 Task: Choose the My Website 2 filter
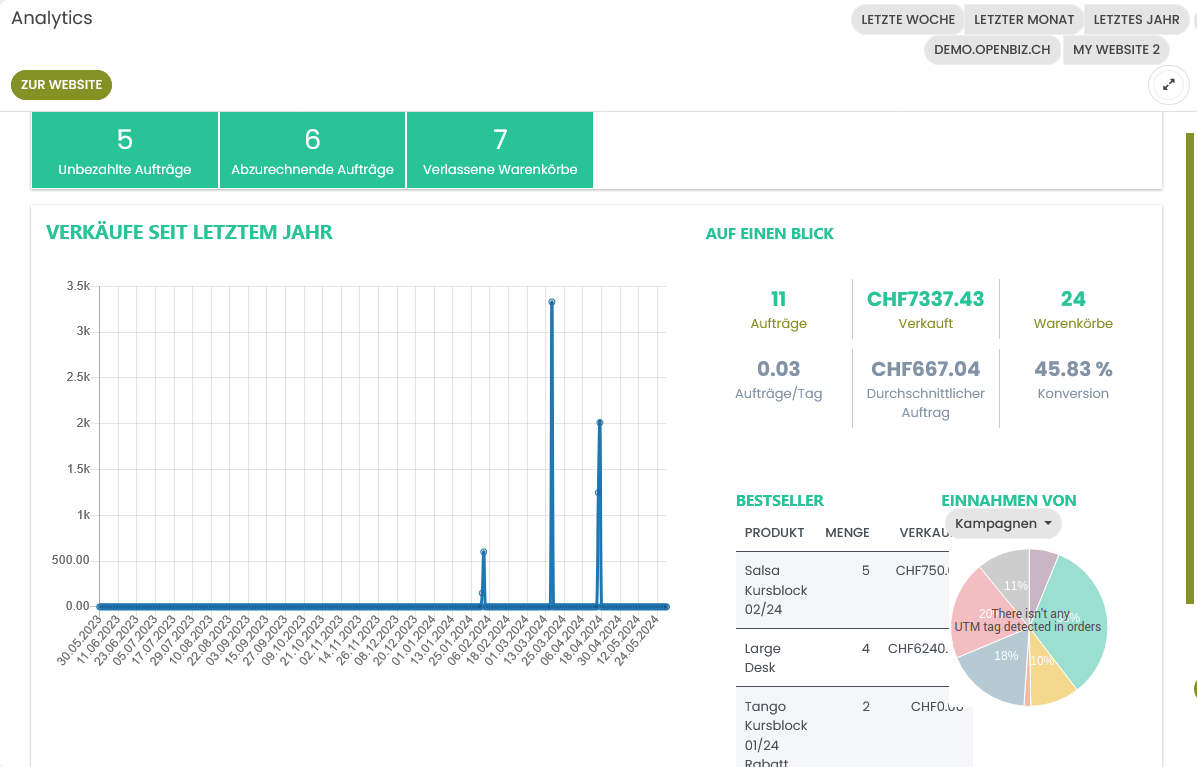pos(1116,49)
